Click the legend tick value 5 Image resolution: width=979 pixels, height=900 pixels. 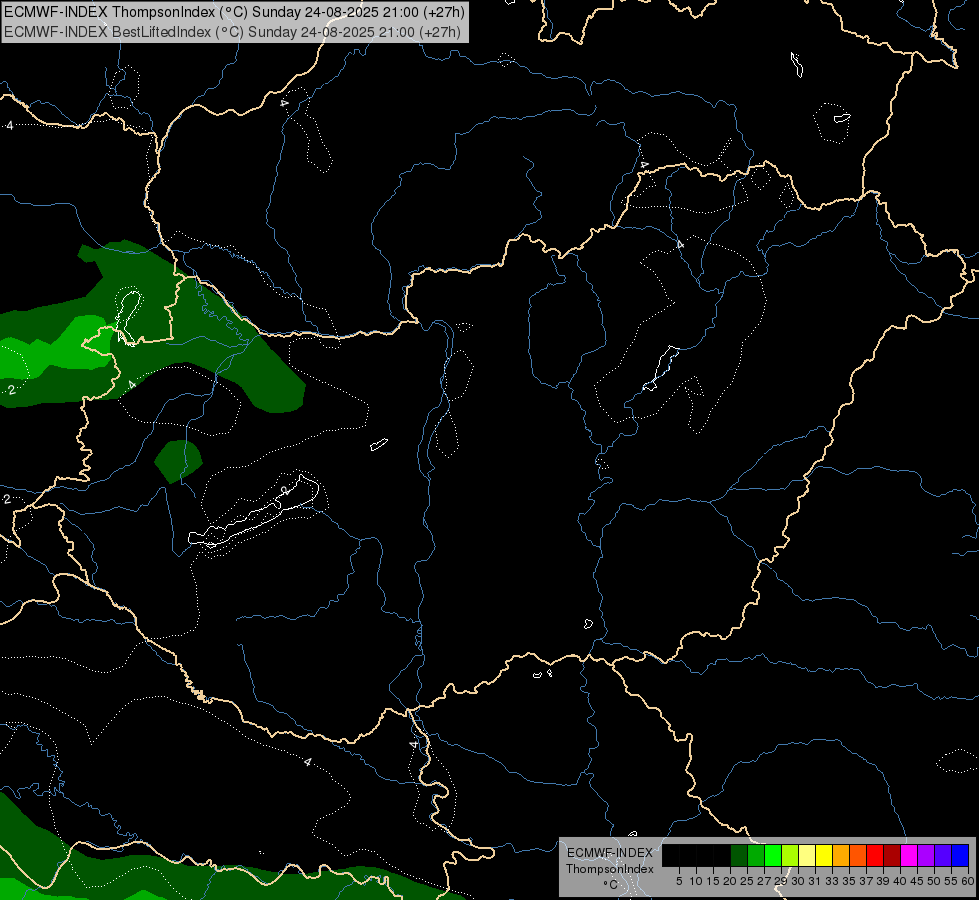[679, 881]
